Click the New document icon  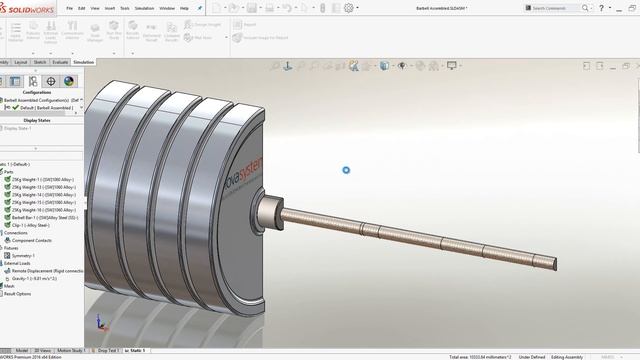pyautogui.click(x=216, y=8)
